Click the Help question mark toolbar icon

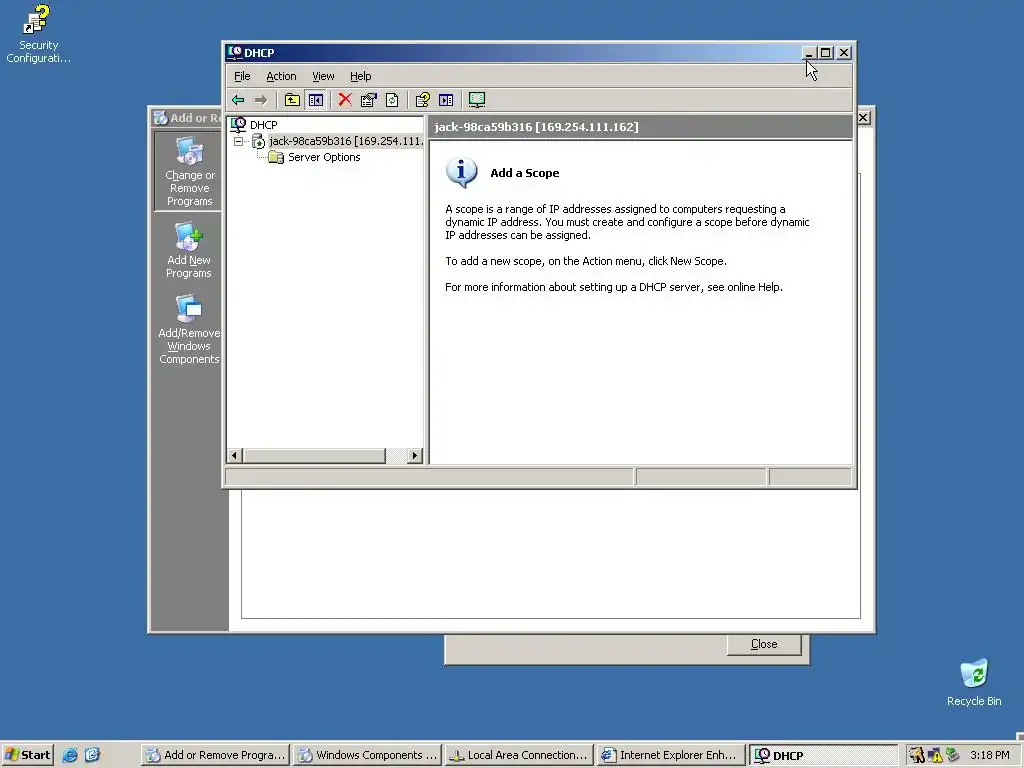[x=423, y=100]
